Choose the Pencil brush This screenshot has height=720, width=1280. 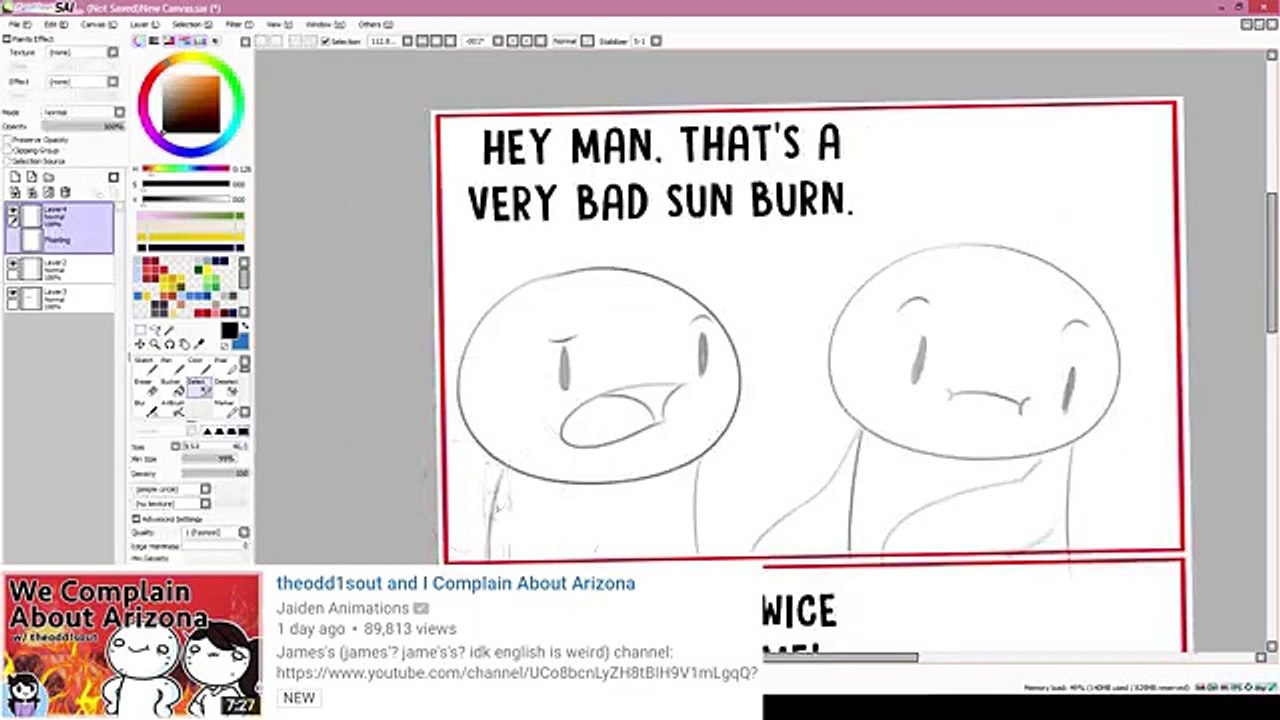[x=146, y=366]
